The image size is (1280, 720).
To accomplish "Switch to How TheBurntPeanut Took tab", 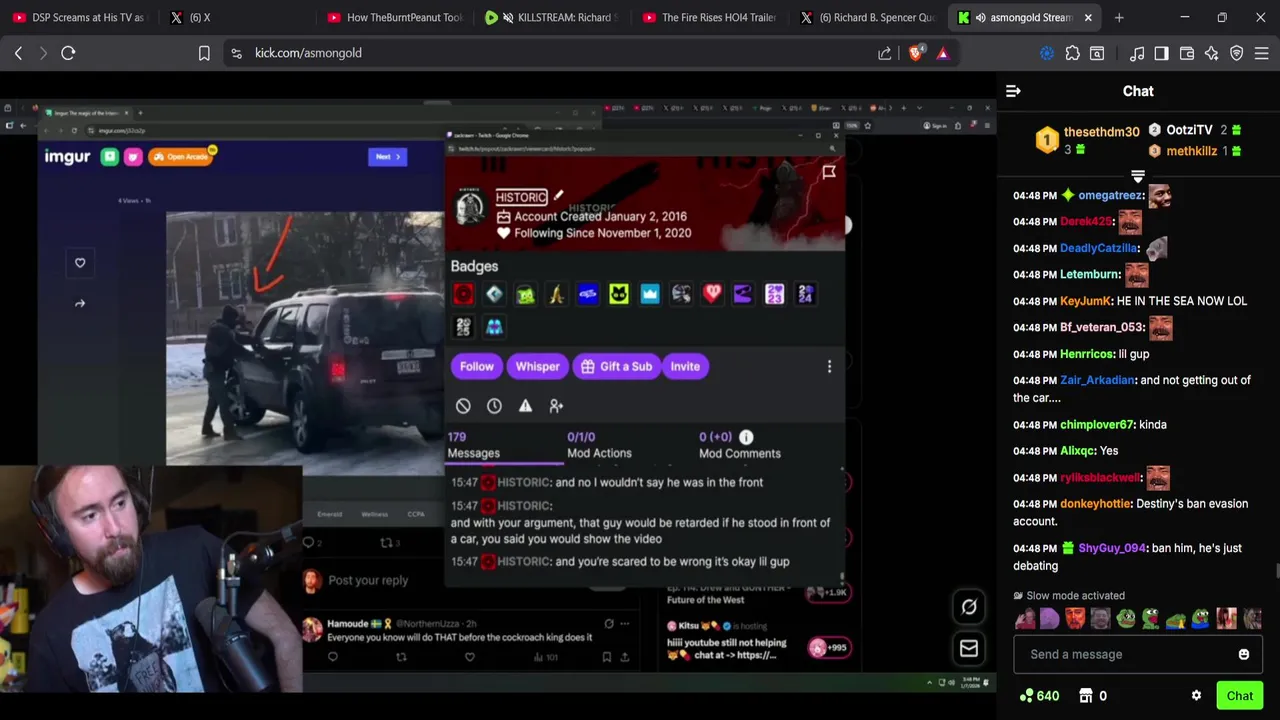I will (x=395, y=17).
